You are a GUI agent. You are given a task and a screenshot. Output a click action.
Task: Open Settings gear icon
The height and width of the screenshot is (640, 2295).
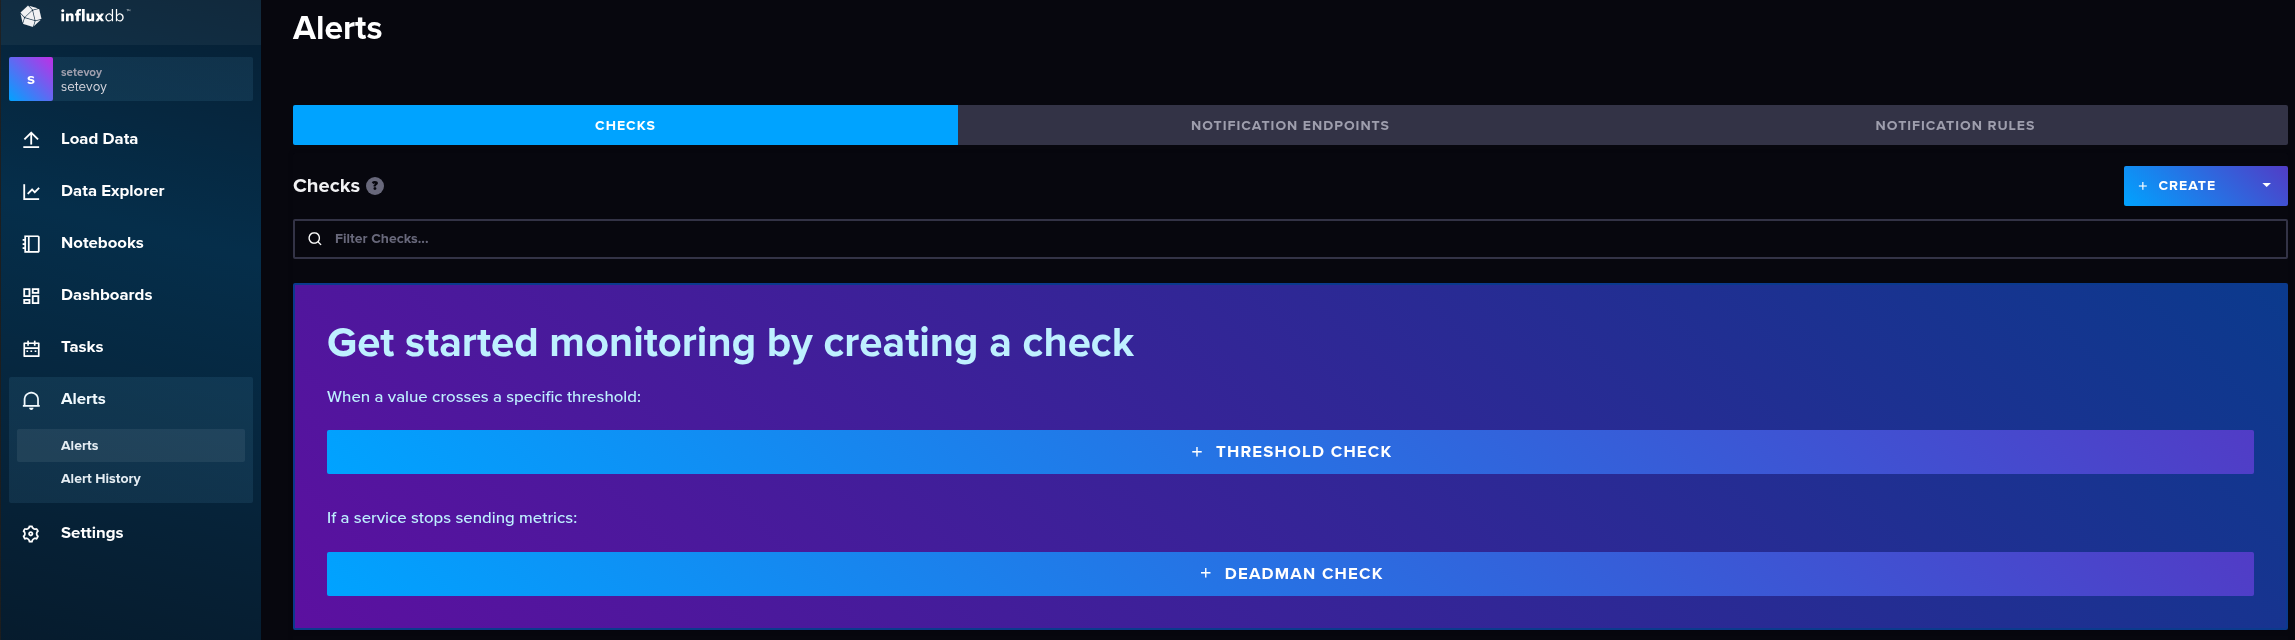[32, 534]
